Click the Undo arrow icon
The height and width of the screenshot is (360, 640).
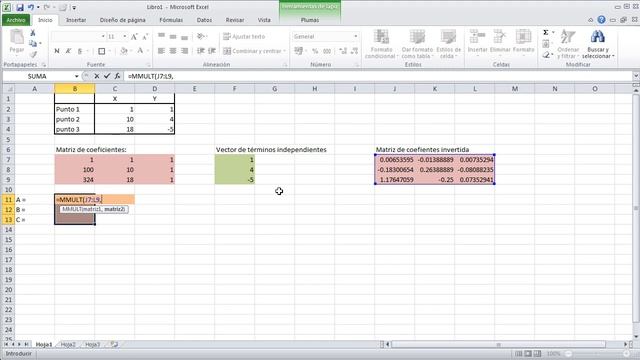point(31,7)
